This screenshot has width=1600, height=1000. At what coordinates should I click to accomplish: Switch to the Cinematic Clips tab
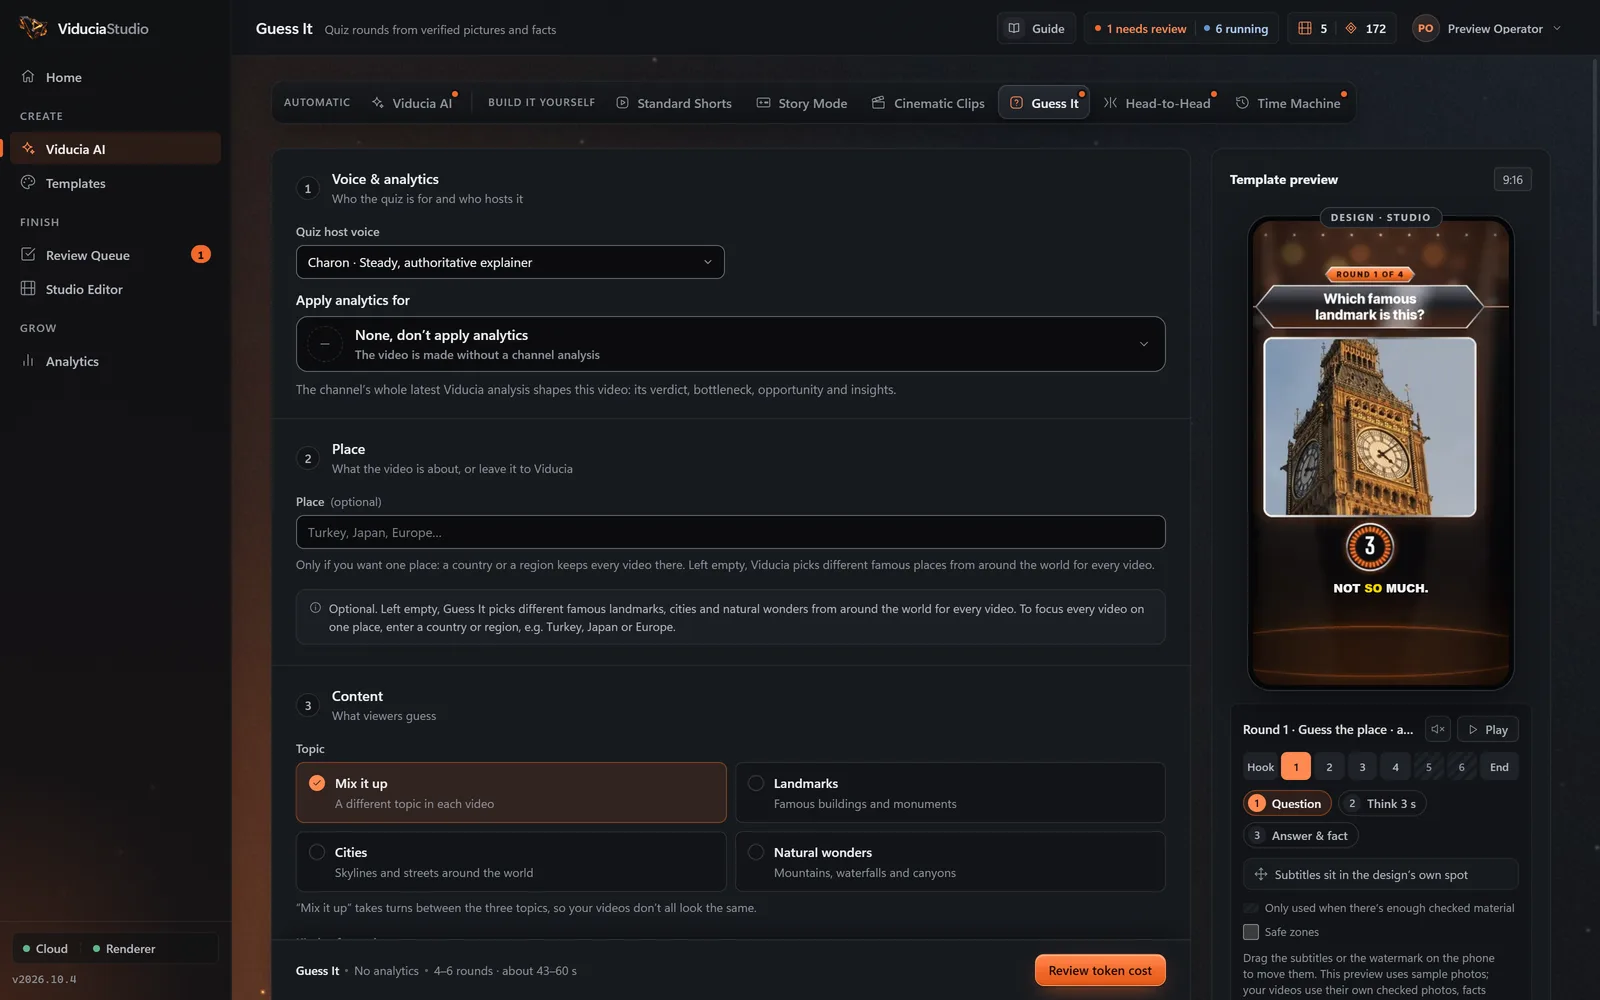click(x=928, y=103)
